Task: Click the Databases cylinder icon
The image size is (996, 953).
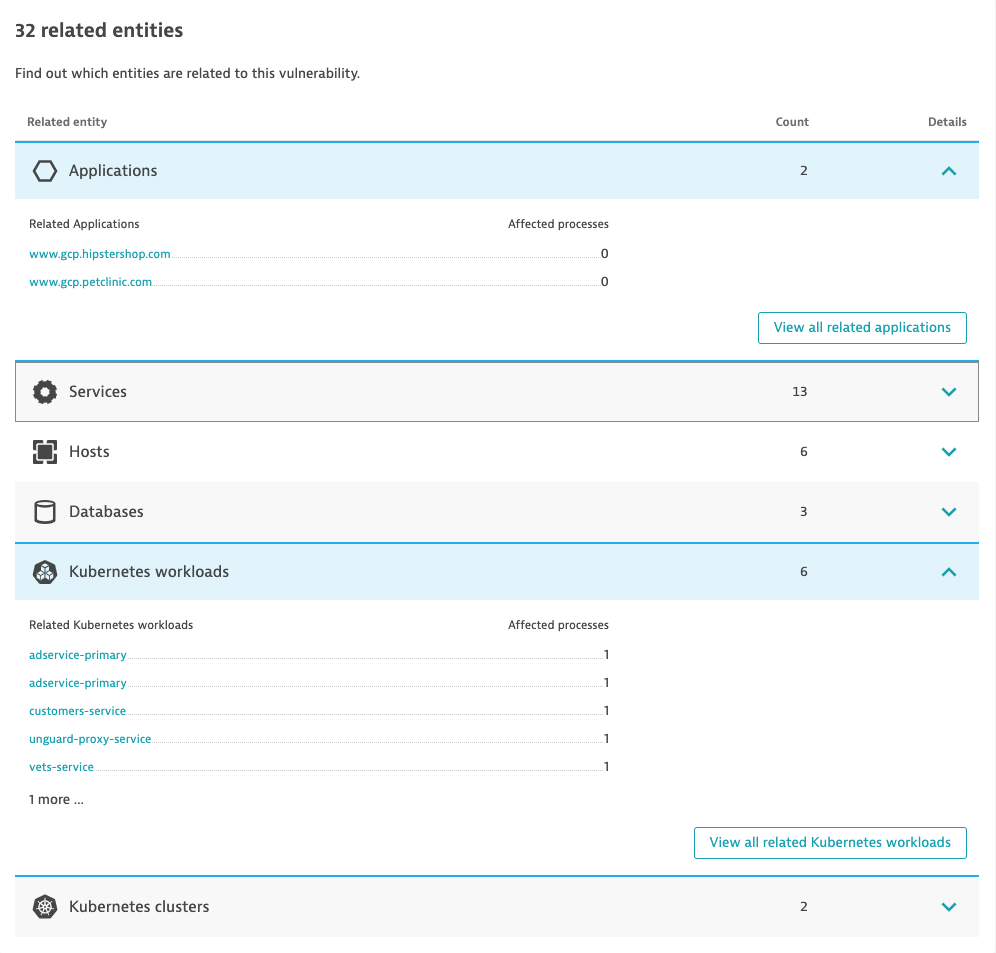Action: tap(45, 512)
